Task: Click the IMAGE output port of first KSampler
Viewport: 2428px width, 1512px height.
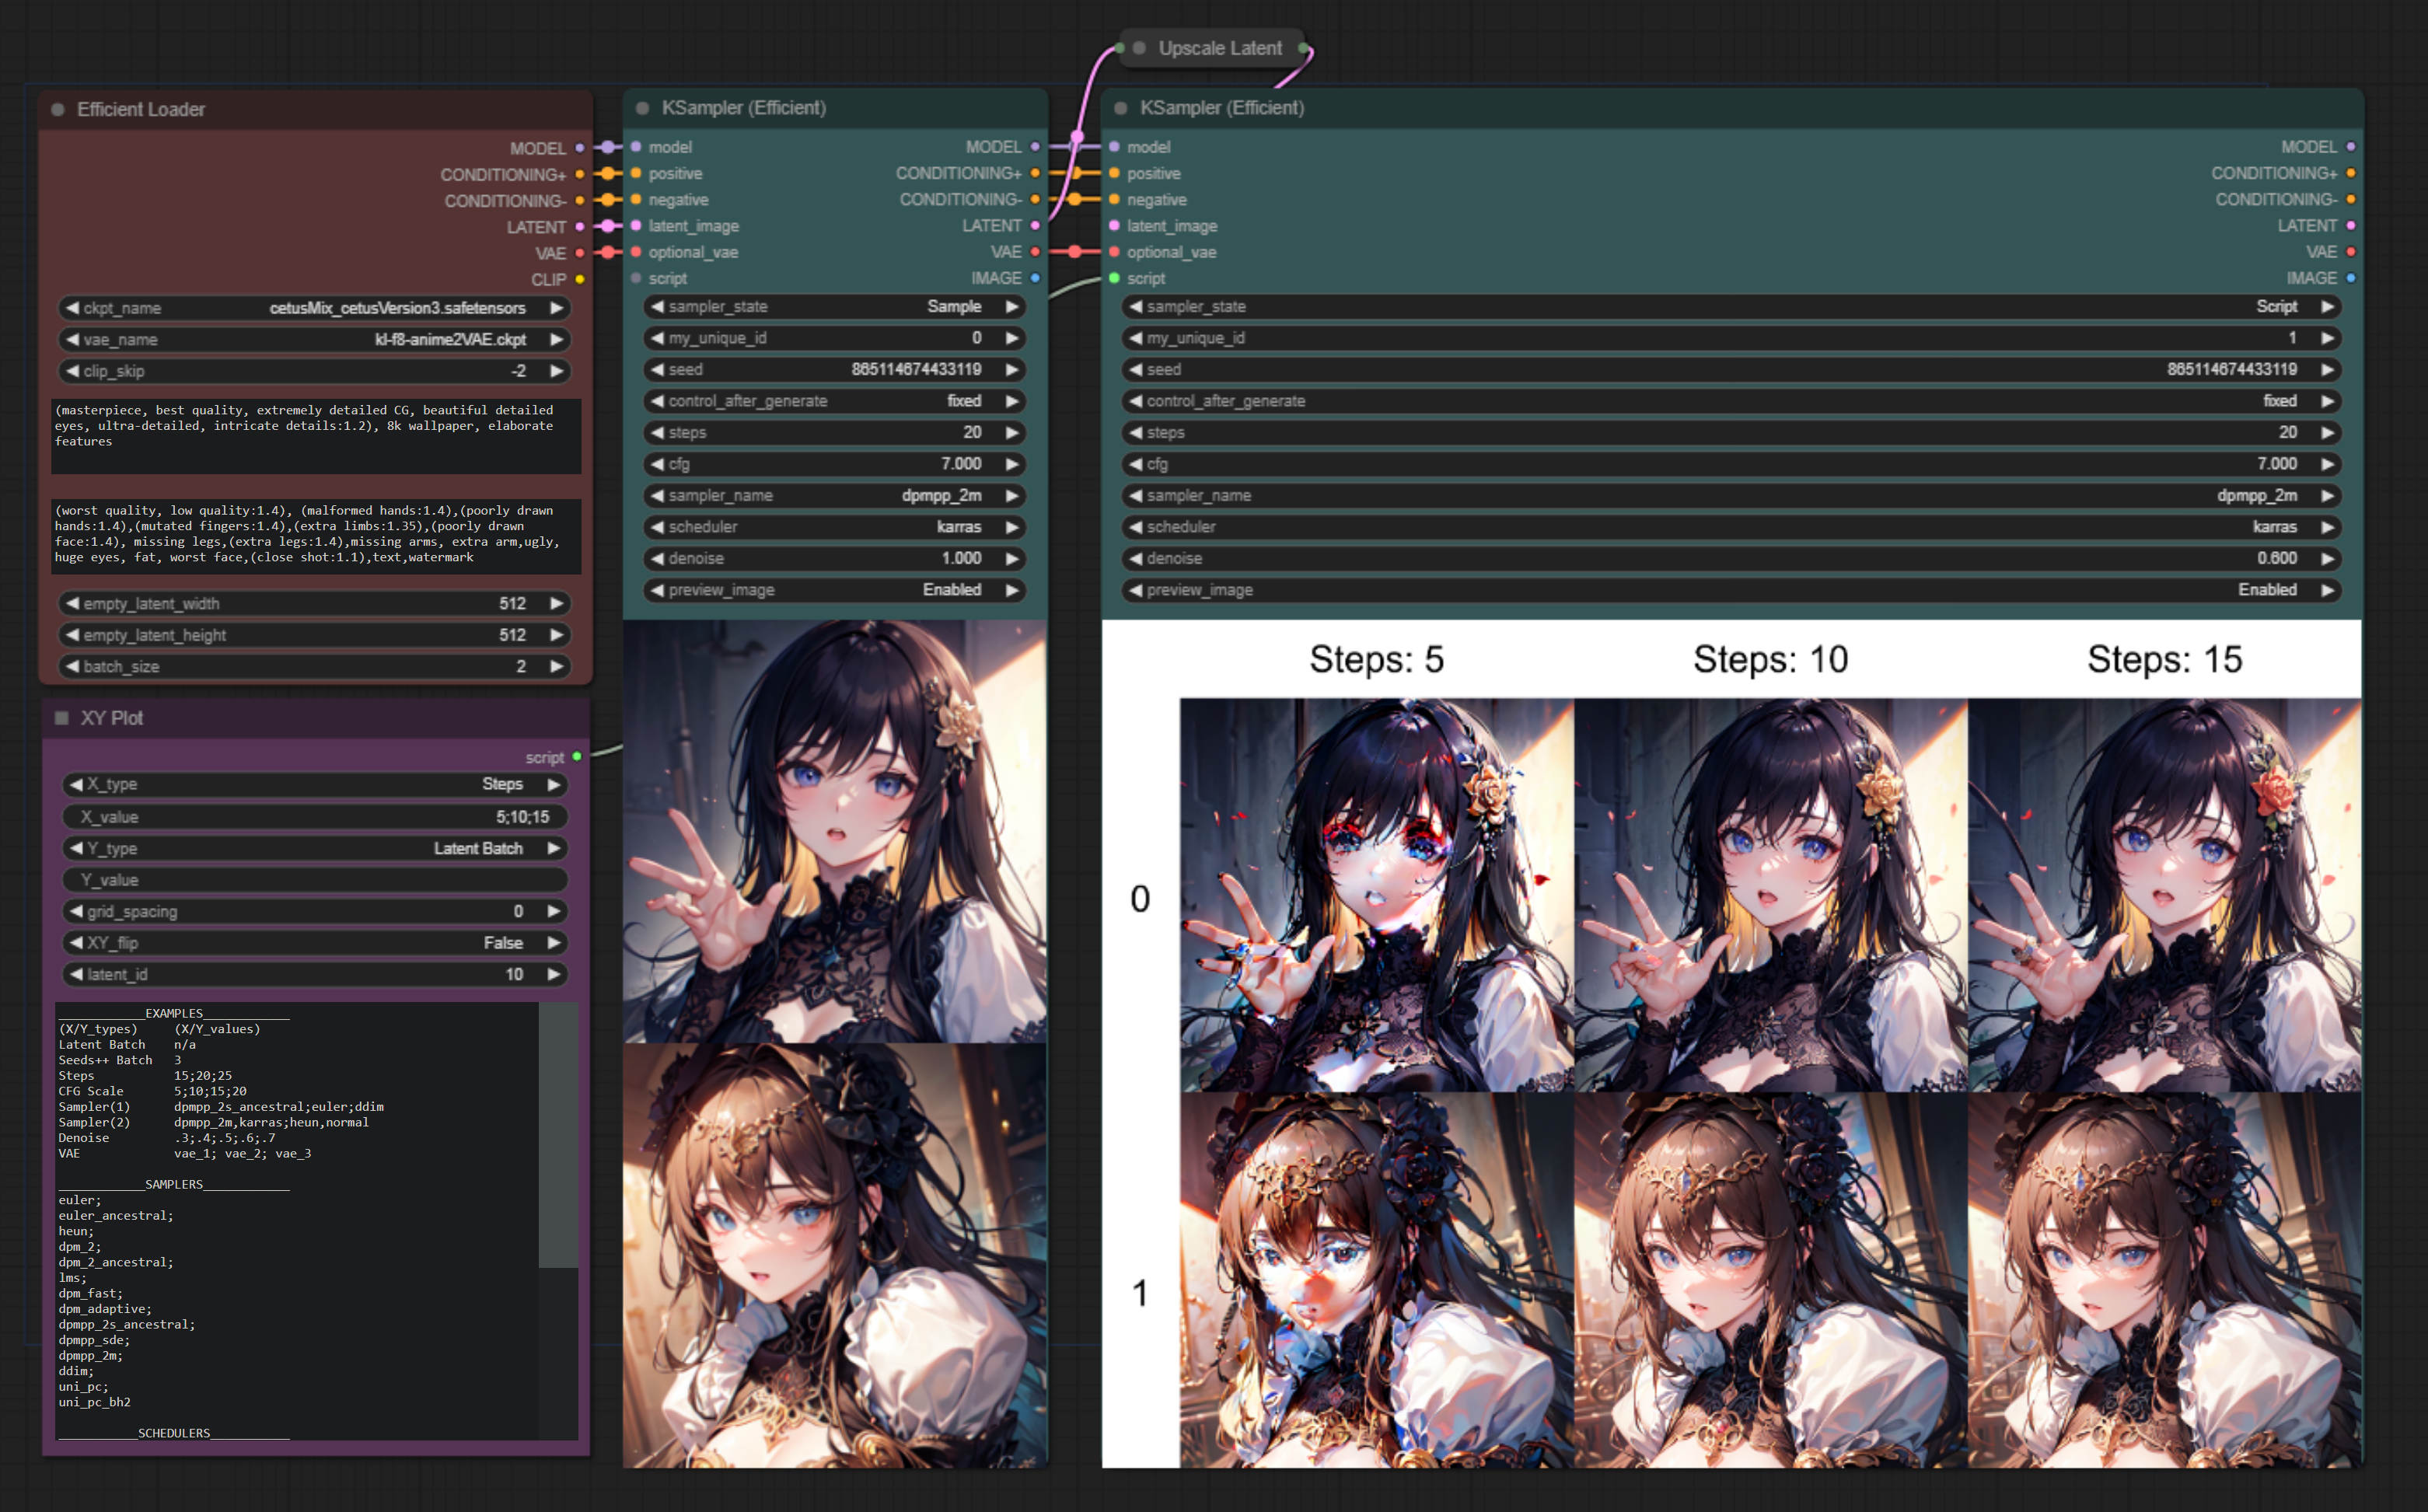Action: [x=1035, y=278]
